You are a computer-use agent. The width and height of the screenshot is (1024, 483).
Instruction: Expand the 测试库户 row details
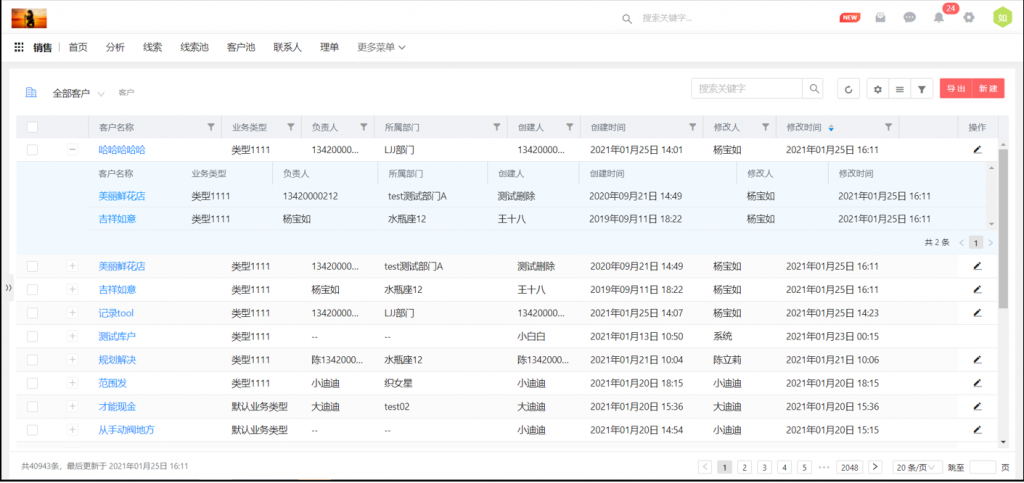click(72, 336)
